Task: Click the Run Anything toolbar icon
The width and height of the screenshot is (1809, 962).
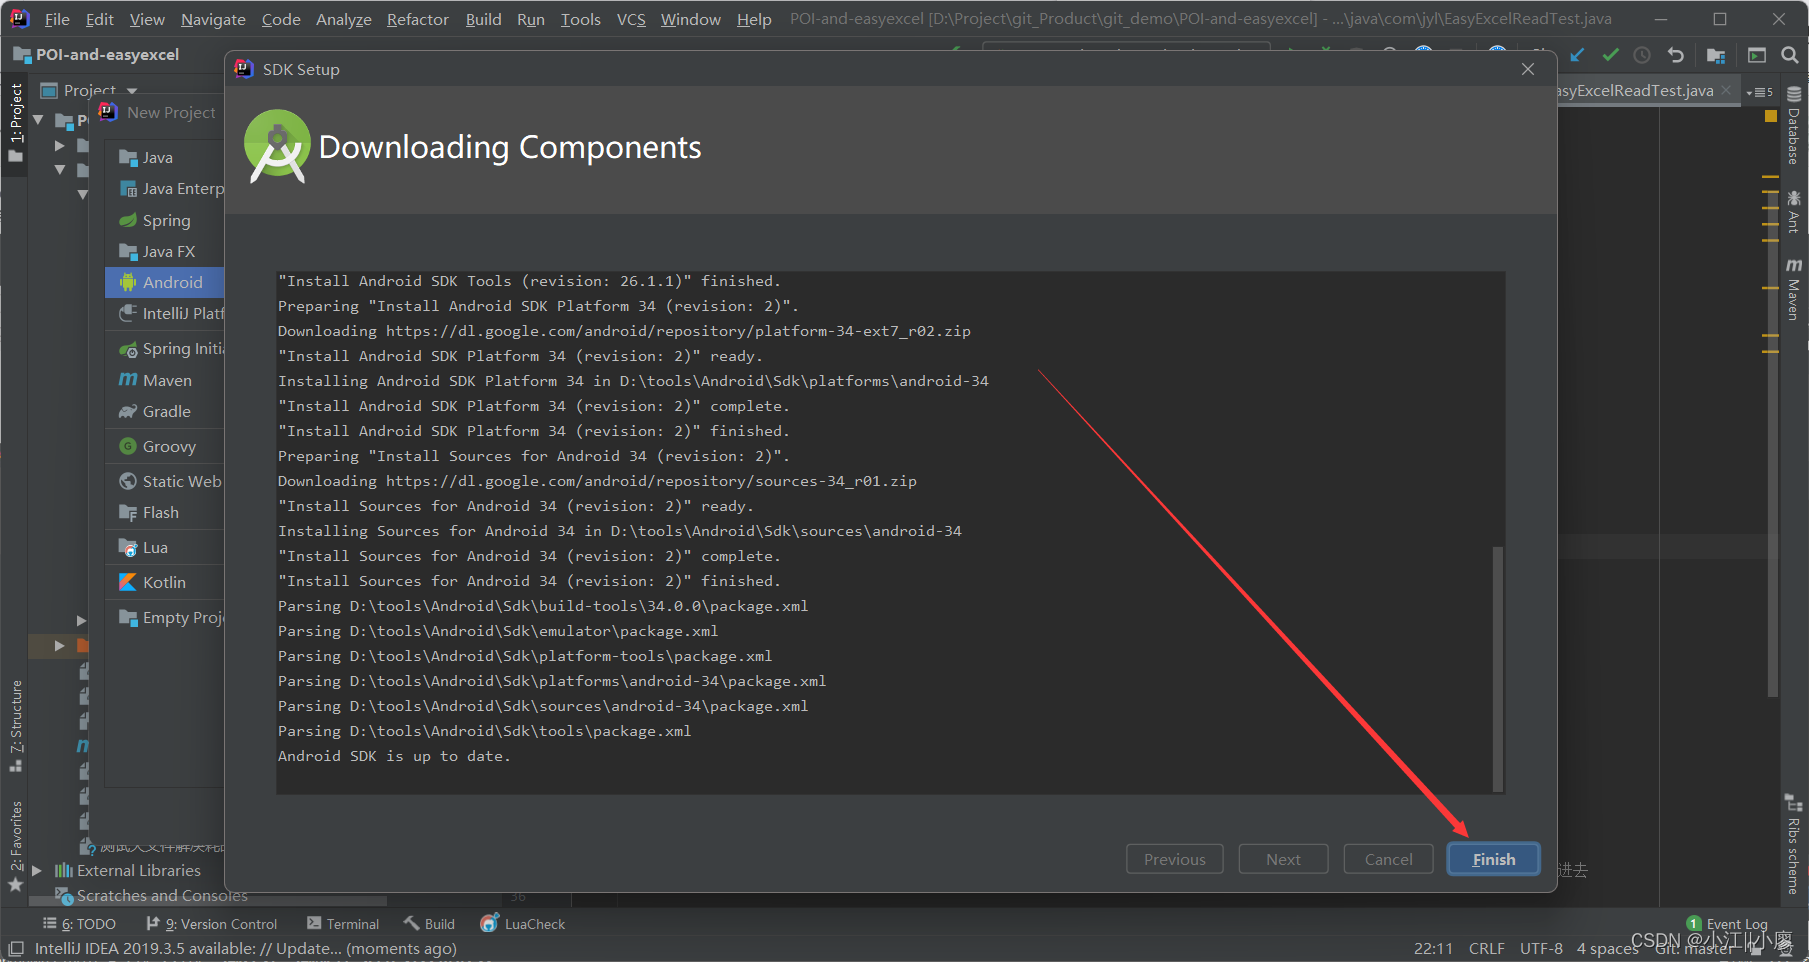Action: coord(1757,55)
